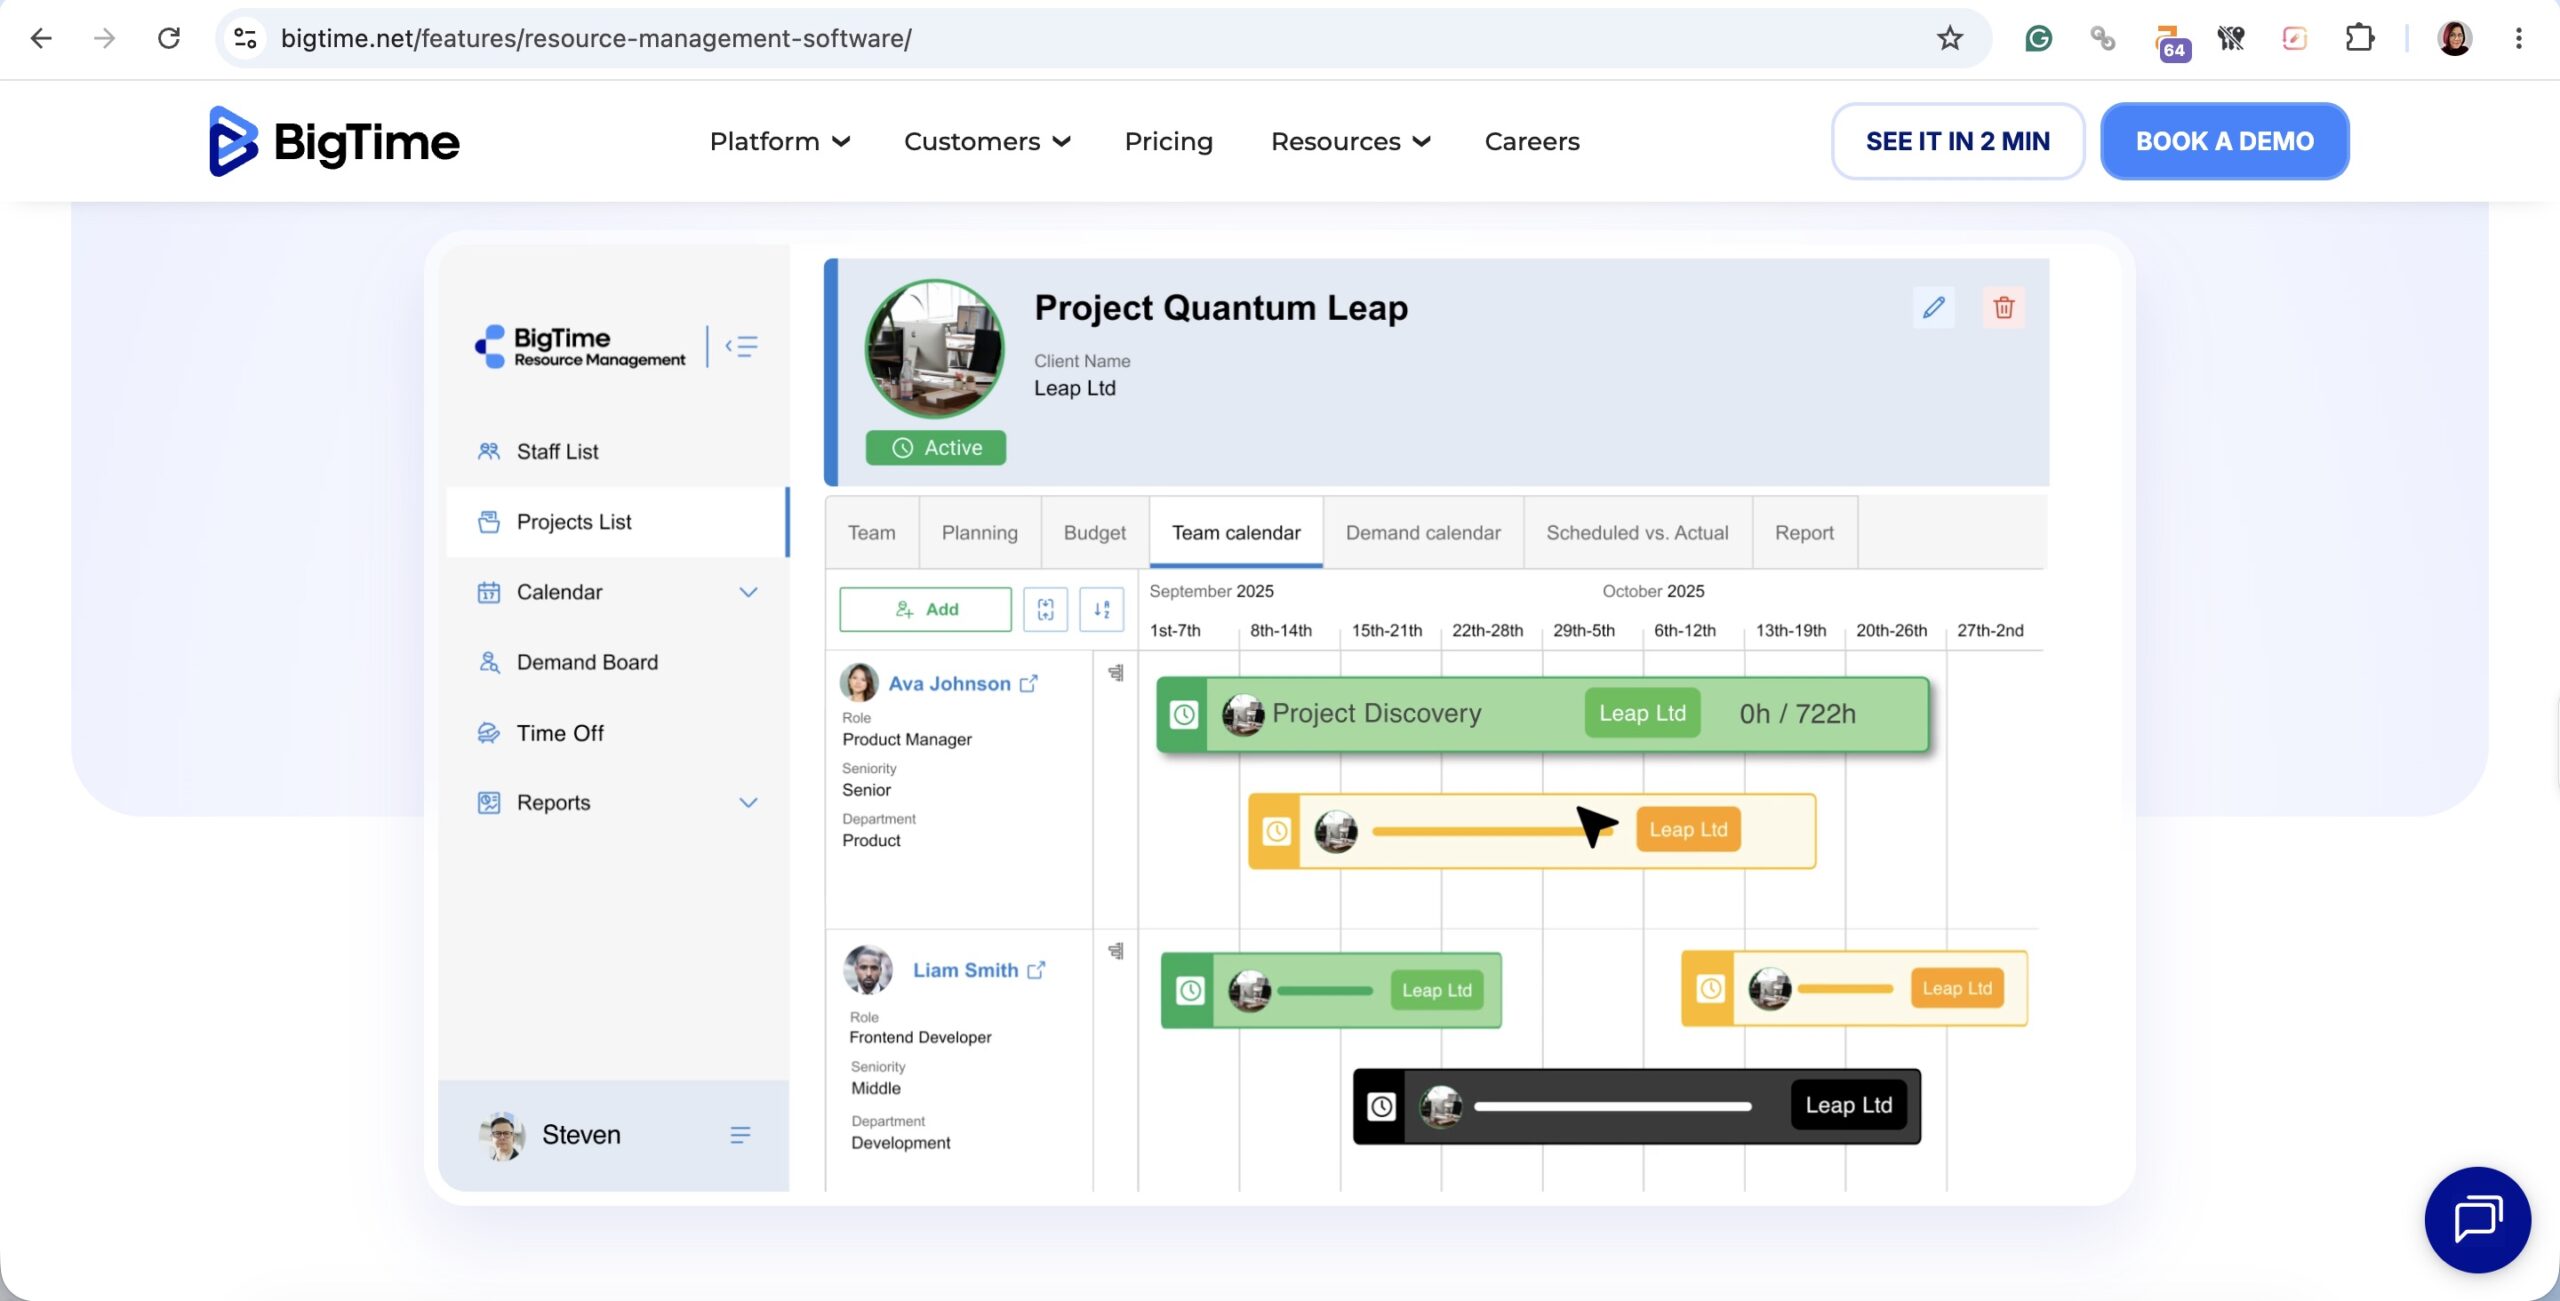Click the clock icon on Project Discovery bar
2560x1301 pixels.
tap(1184, 714)
